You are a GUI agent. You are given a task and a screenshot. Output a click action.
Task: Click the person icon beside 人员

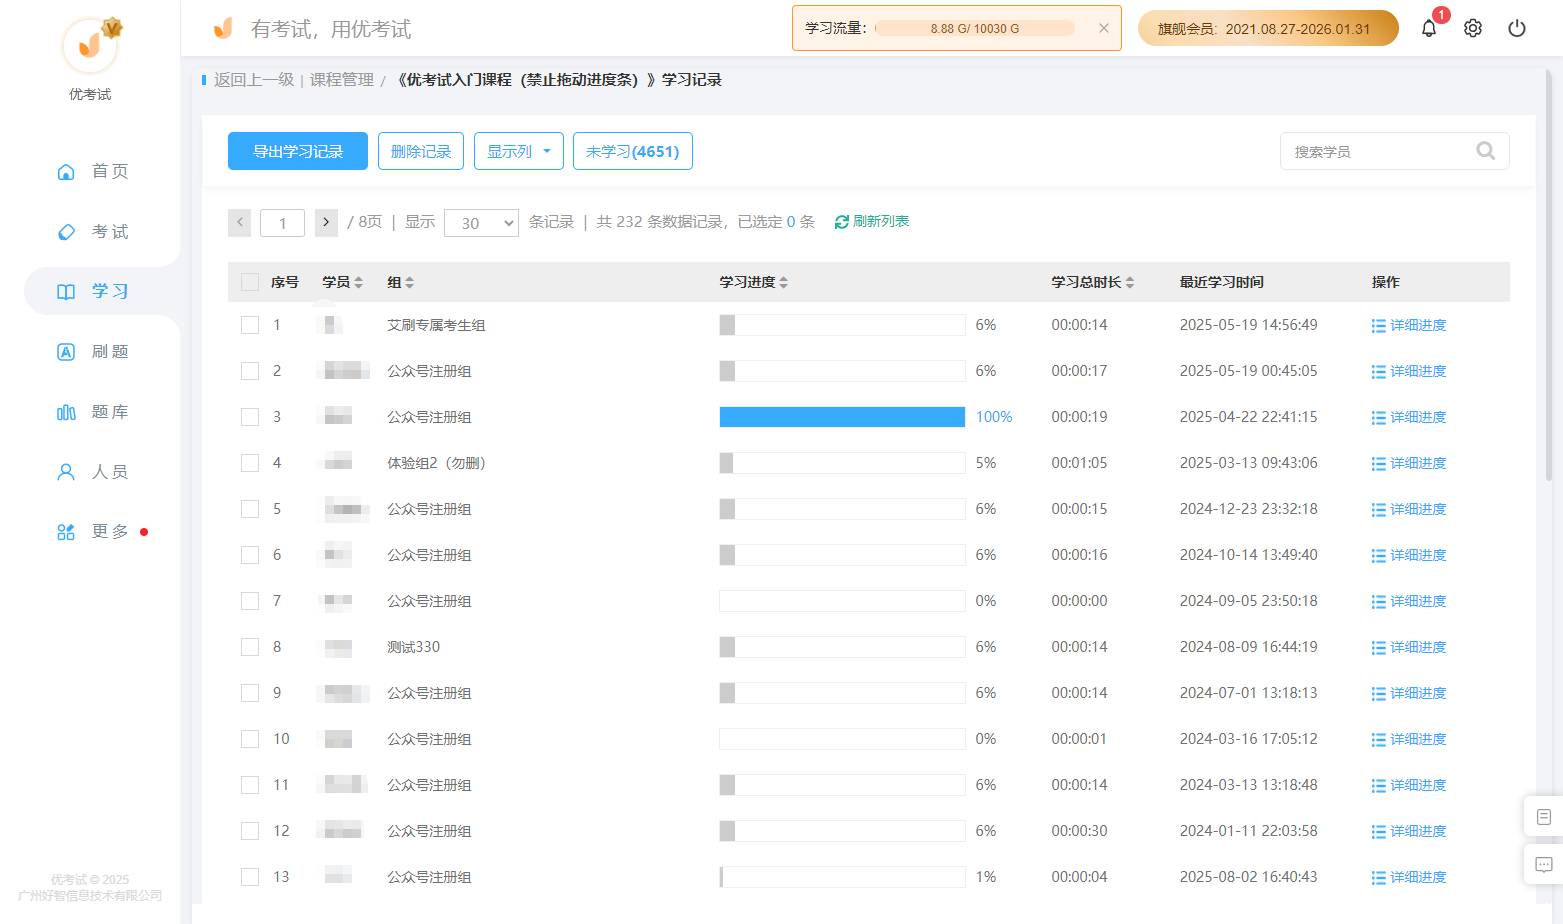(x=66, y=472)
